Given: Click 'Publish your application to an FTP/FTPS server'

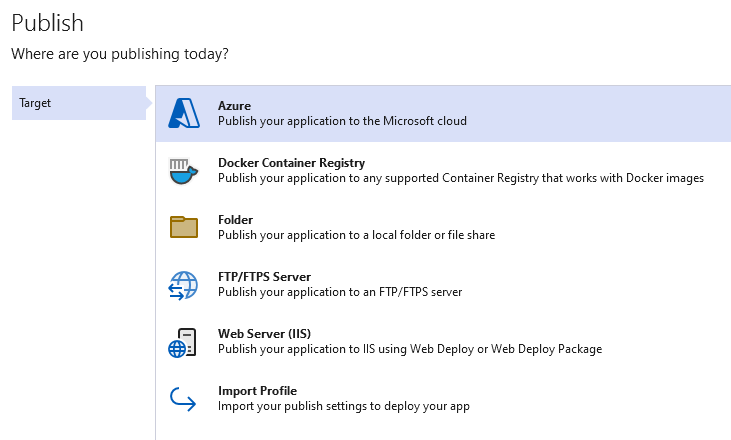Looking at the screenshot, I should 340,292.
